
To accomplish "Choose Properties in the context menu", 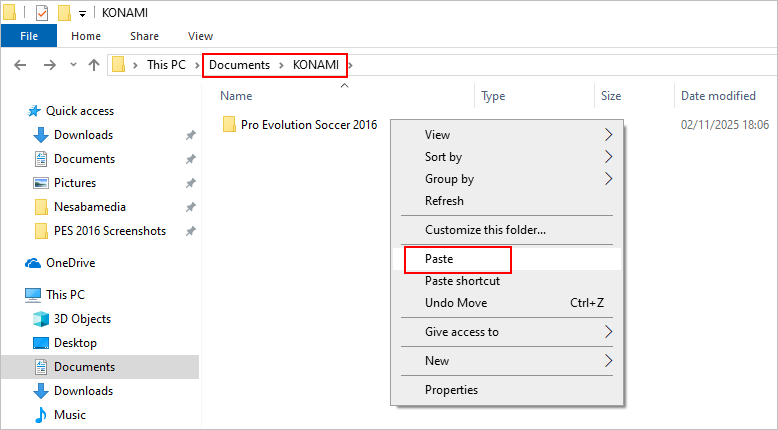I will 451,390.
